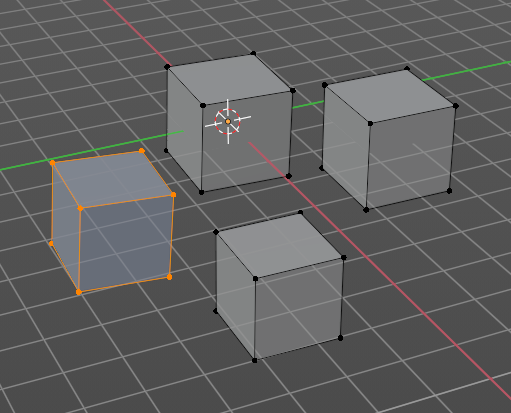Click rearmost top vertex of 3D cursor cube
Image resolution: width=511 pixels, height=413 pixels.
click(253, 53)
